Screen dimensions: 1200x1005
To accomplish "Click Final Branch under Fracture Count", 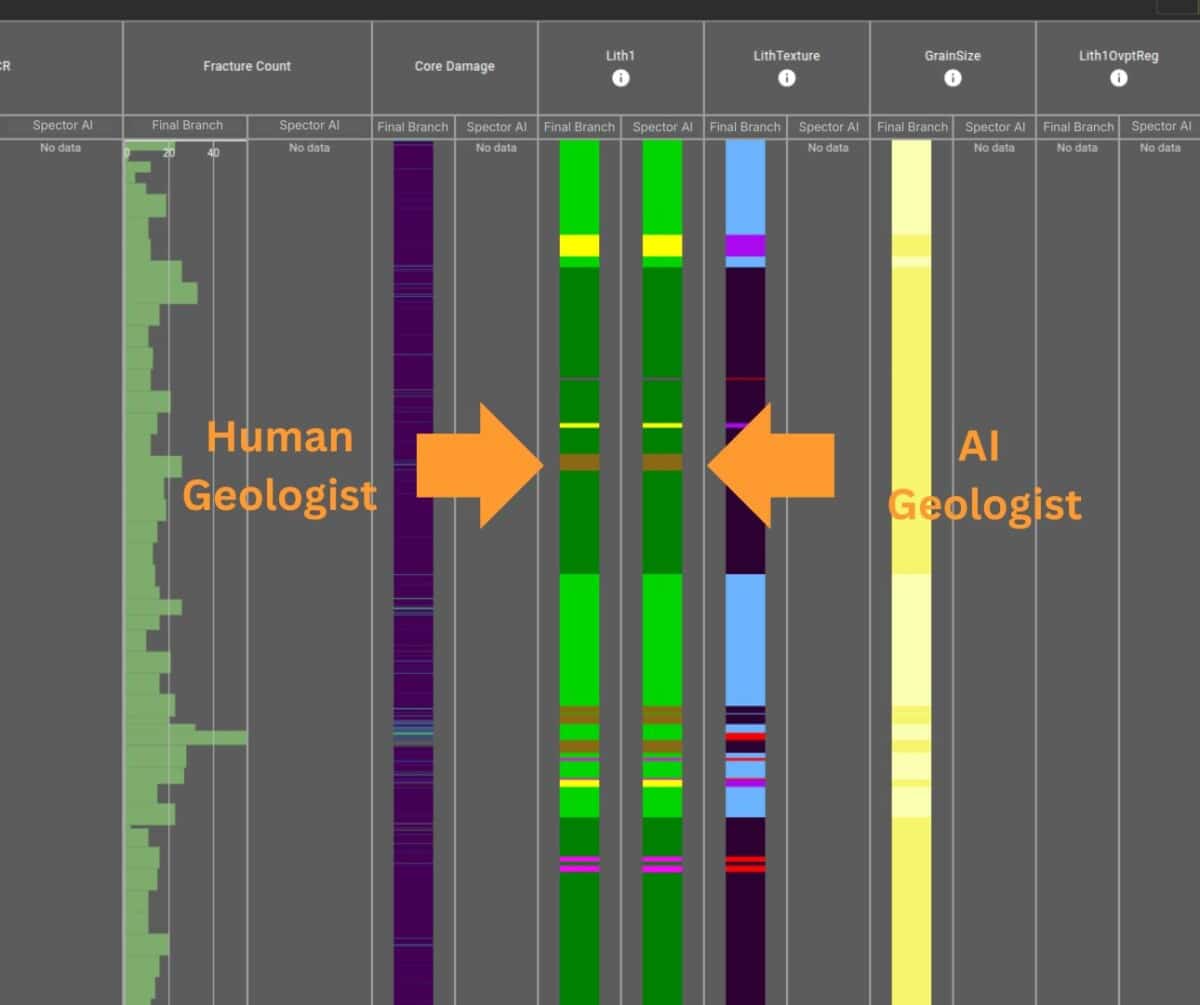I will (186, 126).
